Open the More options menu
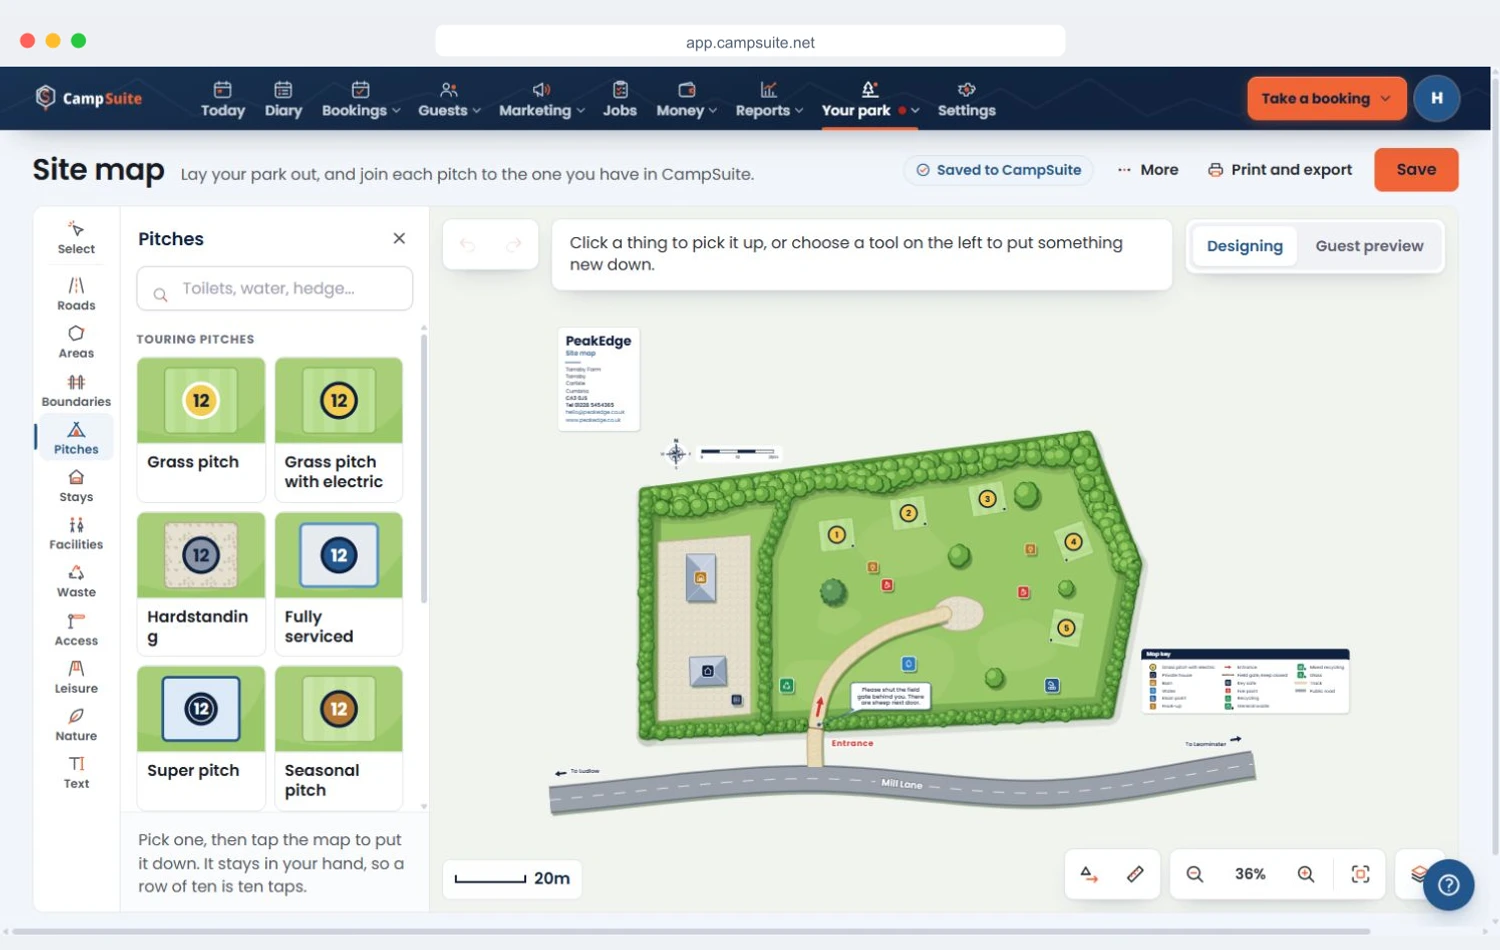Image resolution: width=1500 pixels, height=950 pixels. pos(1148,170)
